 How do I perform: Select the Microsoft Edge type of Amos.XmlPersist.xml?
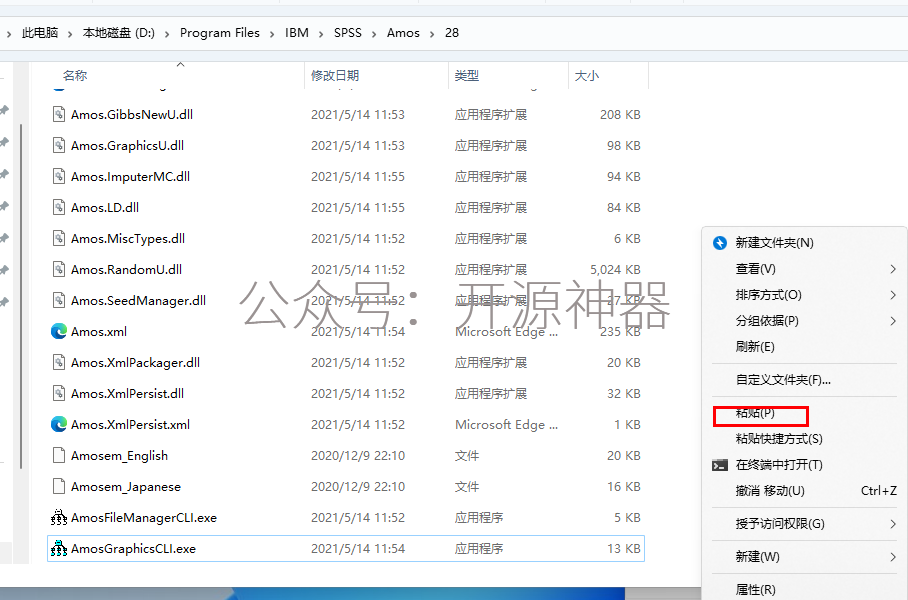[x=507, y=425]
